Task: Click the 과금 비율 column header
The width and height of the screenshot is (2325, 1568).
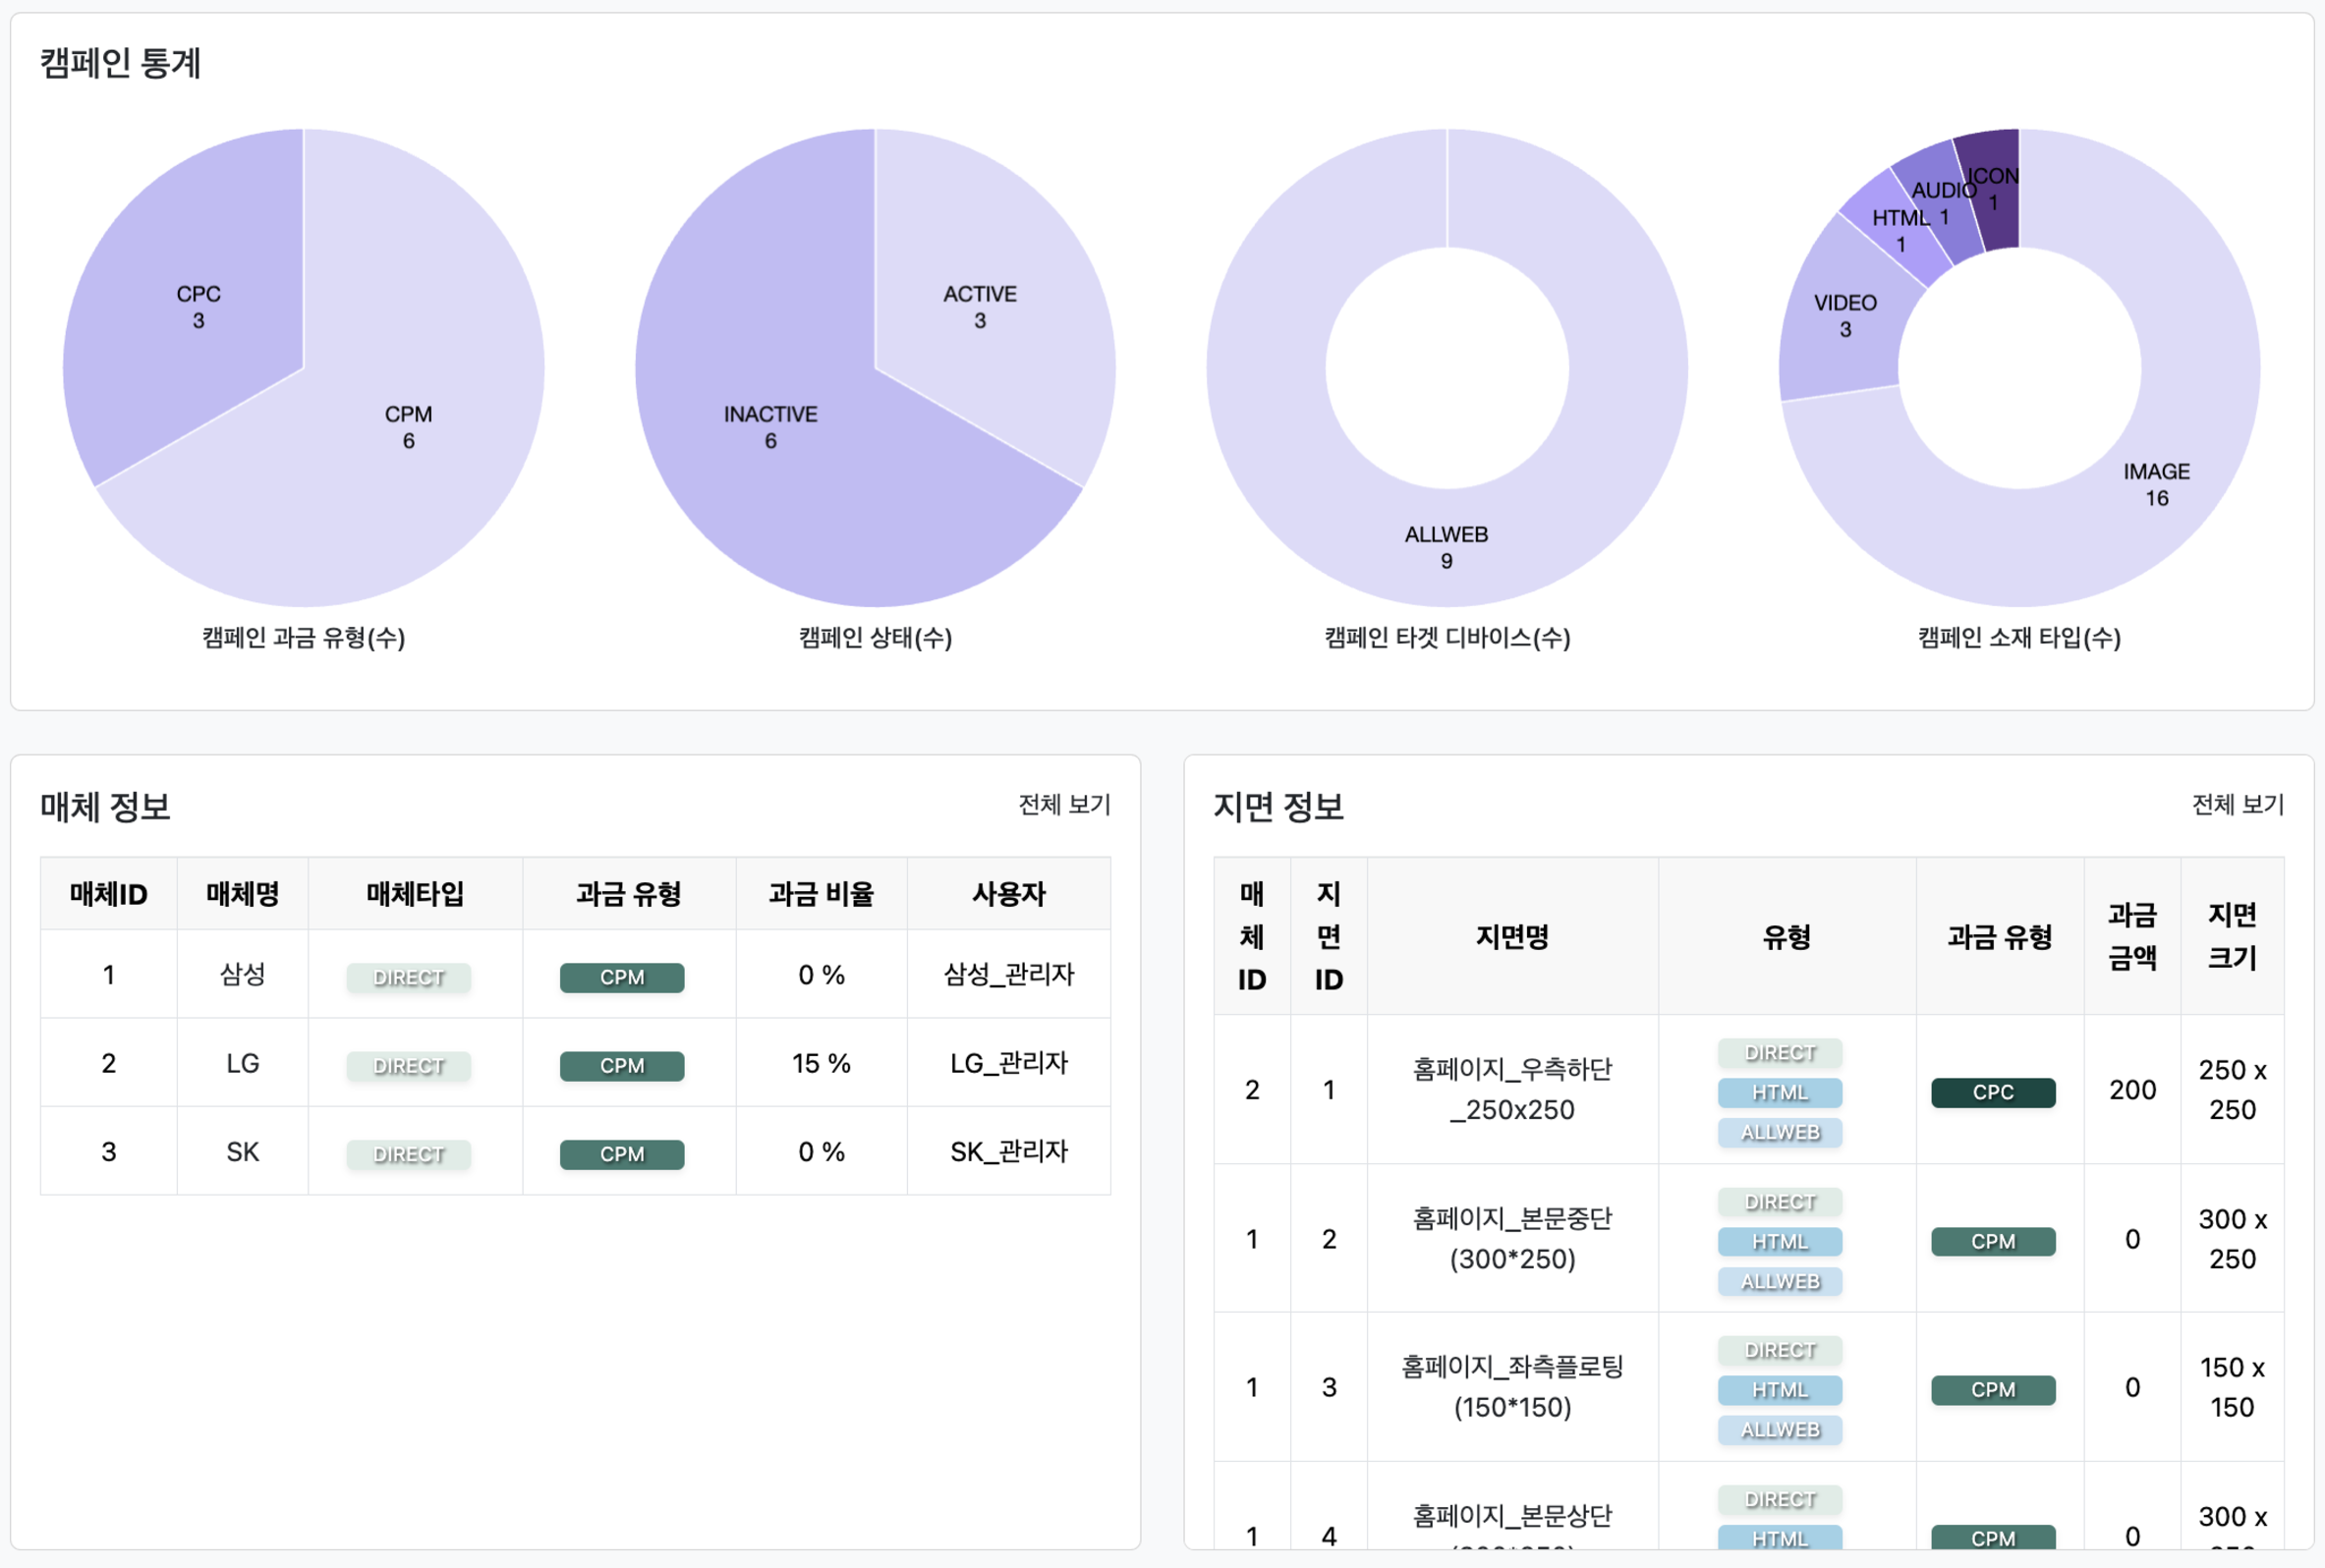Action: click(x=820, y=894)
